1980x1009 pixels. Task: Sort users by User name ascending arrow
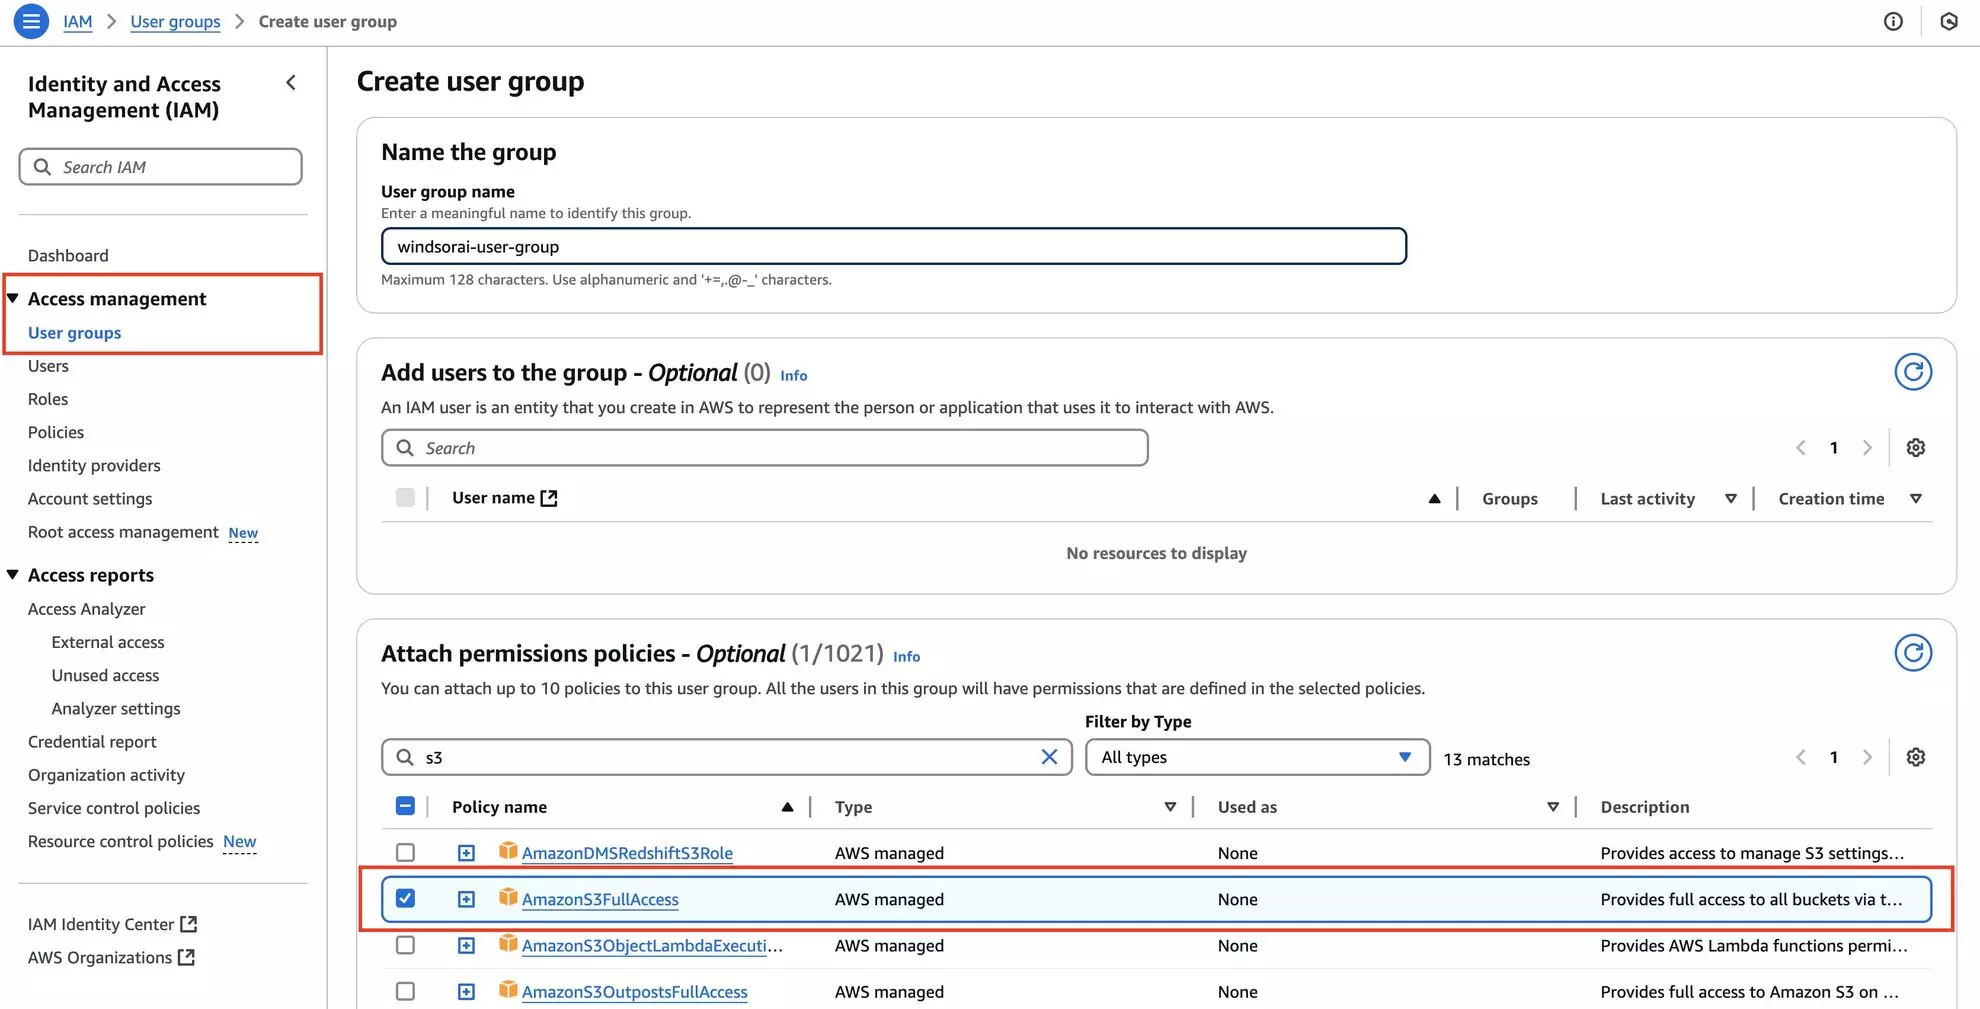click(x=1434, y=499)
